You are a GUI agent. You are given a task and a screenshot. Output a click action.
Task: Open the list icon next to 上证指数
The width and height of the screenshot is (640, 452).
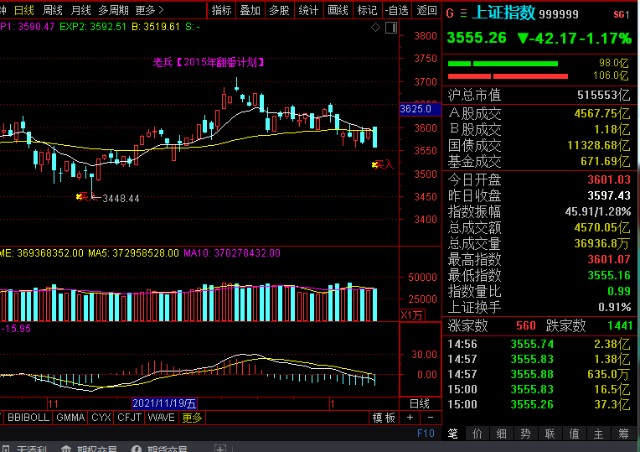tap(464, 13)
